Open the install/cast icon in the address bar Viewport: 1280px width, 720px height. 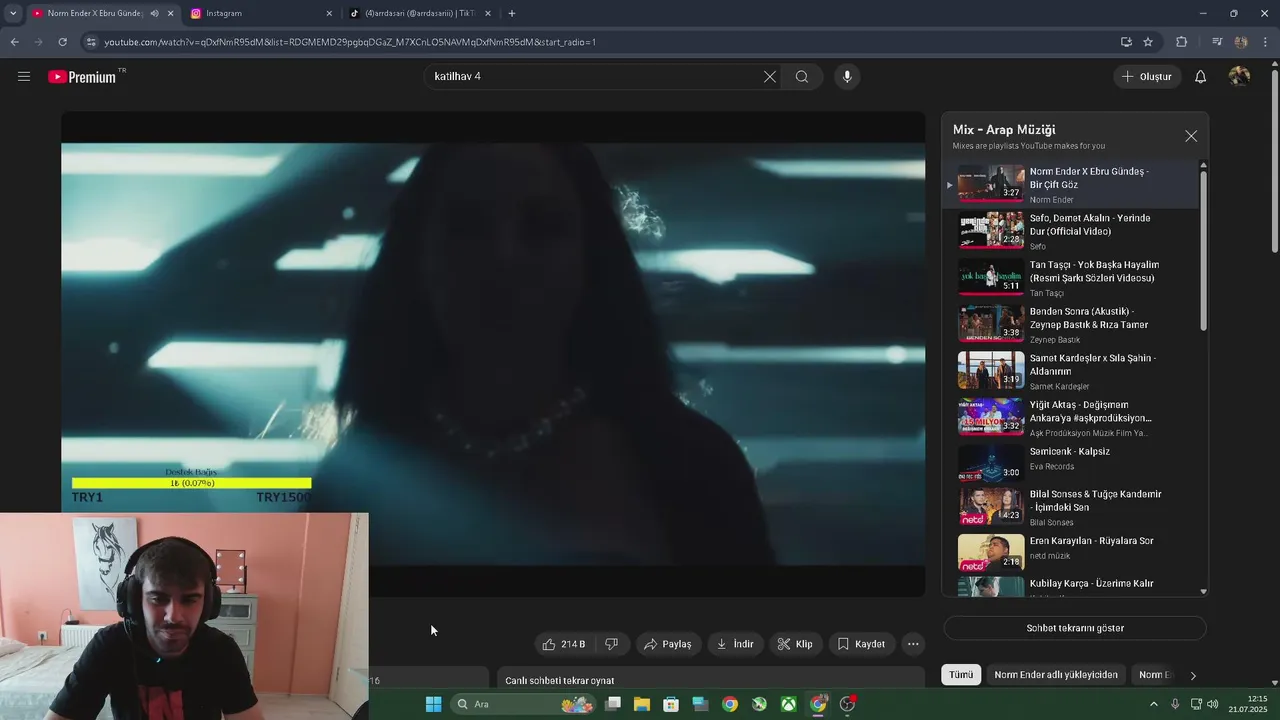(1126, 42)
